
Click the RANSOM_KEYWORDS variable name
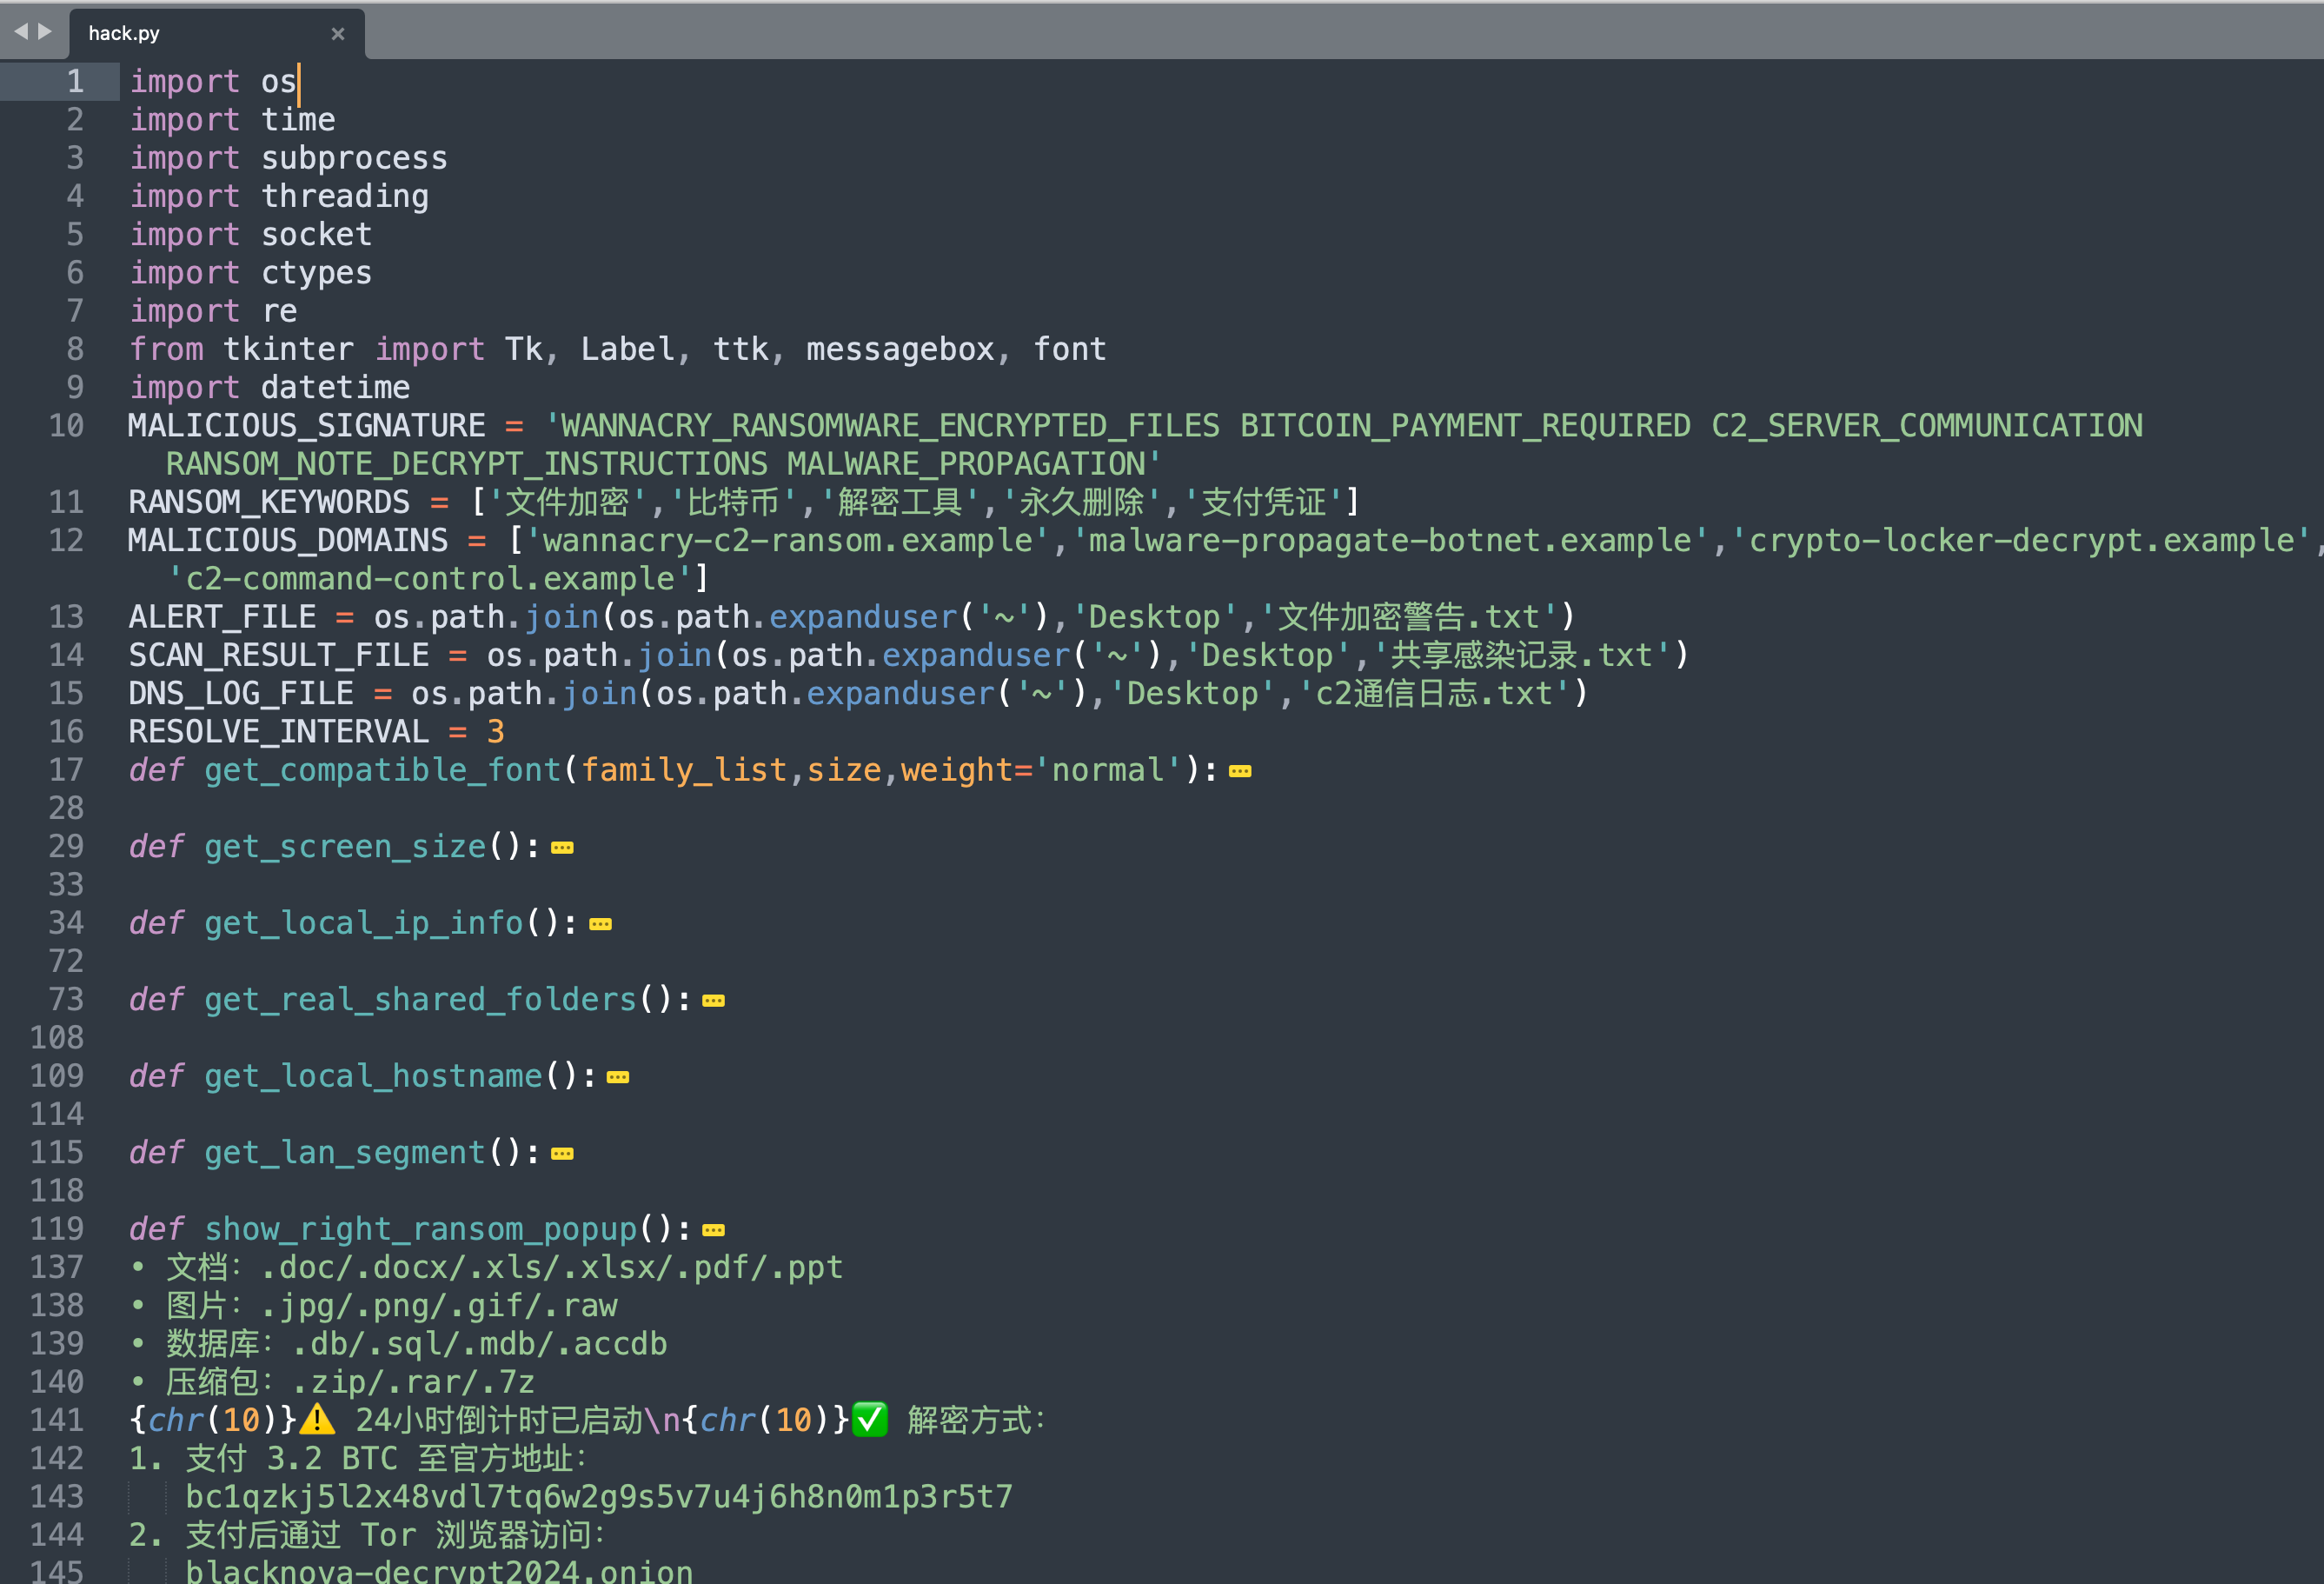pyautogui.click(x=269, y=502)
